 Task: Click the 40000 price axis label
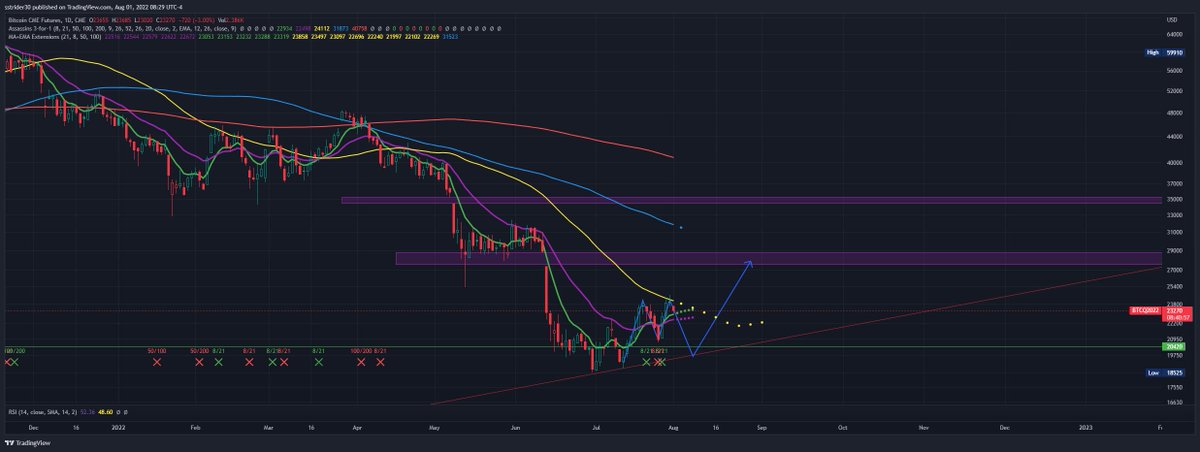(1175, 162)
